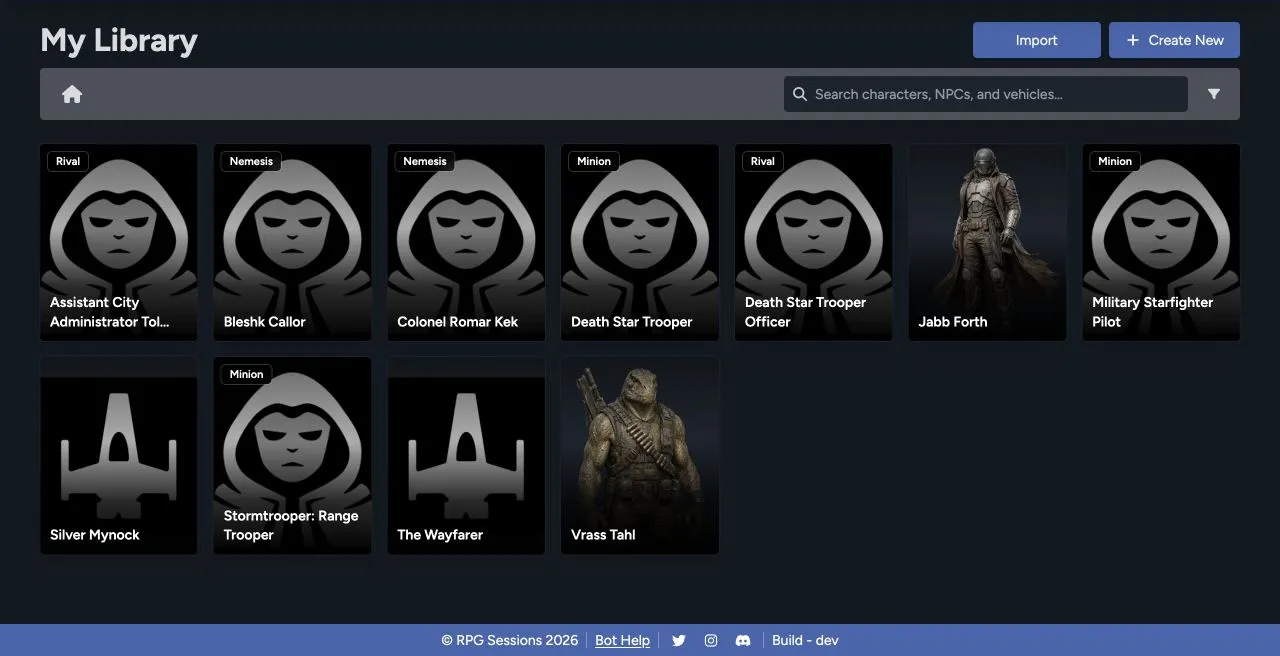
Task: Click the Bleshk Callor name label
Action: point(265,322)
